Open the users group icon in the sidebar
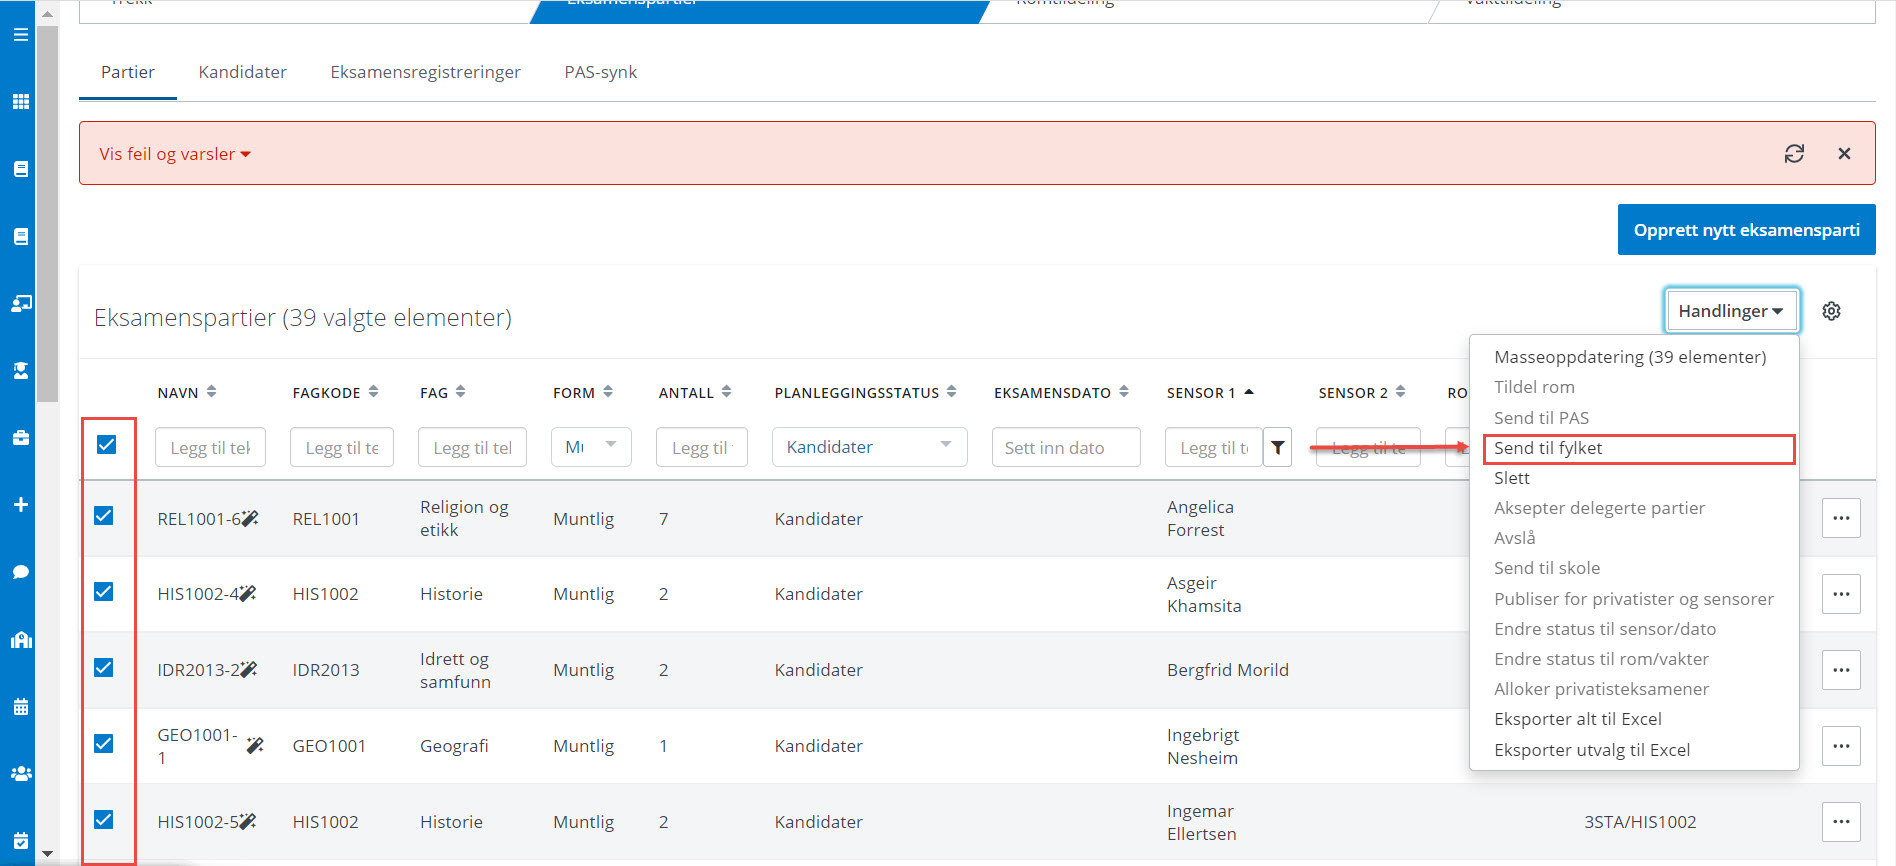This screenshot has width=1896, height=866. pos(20,774)
